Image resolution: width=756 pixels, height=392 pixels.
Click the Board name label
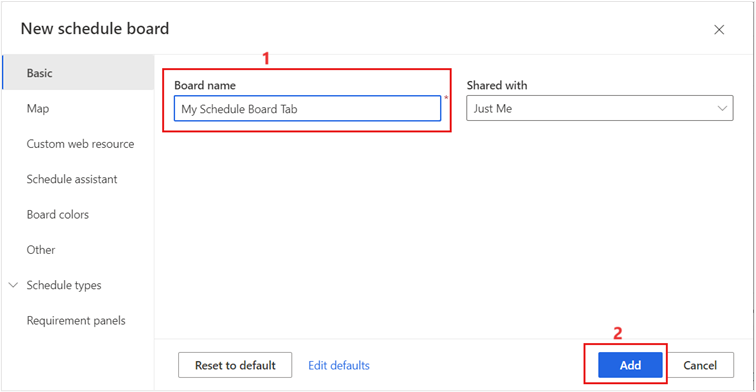[205, 85]
